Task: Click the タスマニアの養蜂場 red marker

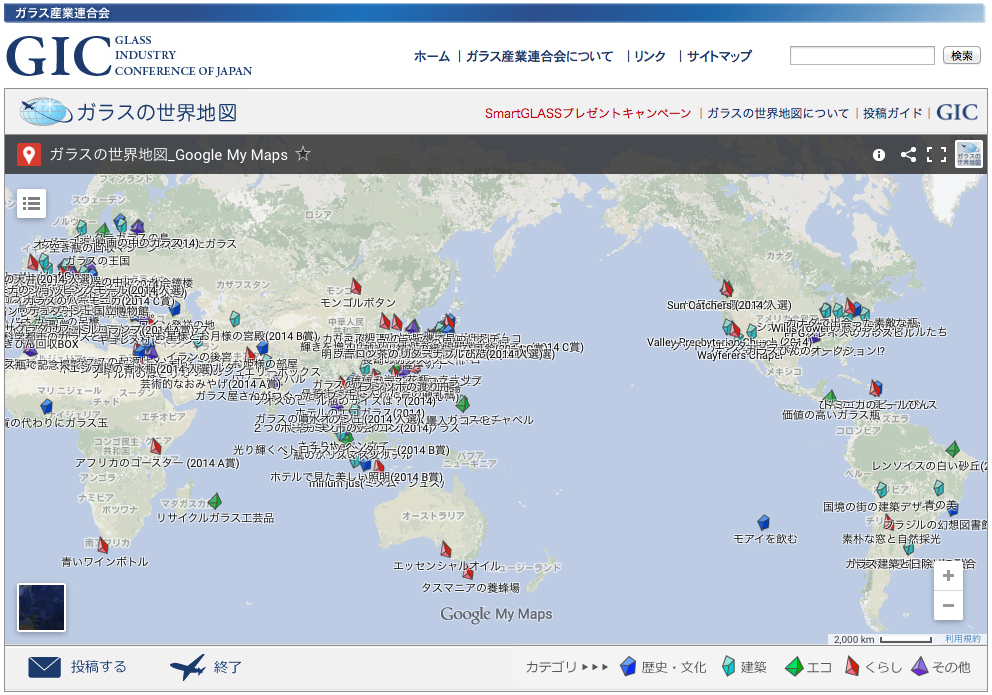Action: [468, 572]
